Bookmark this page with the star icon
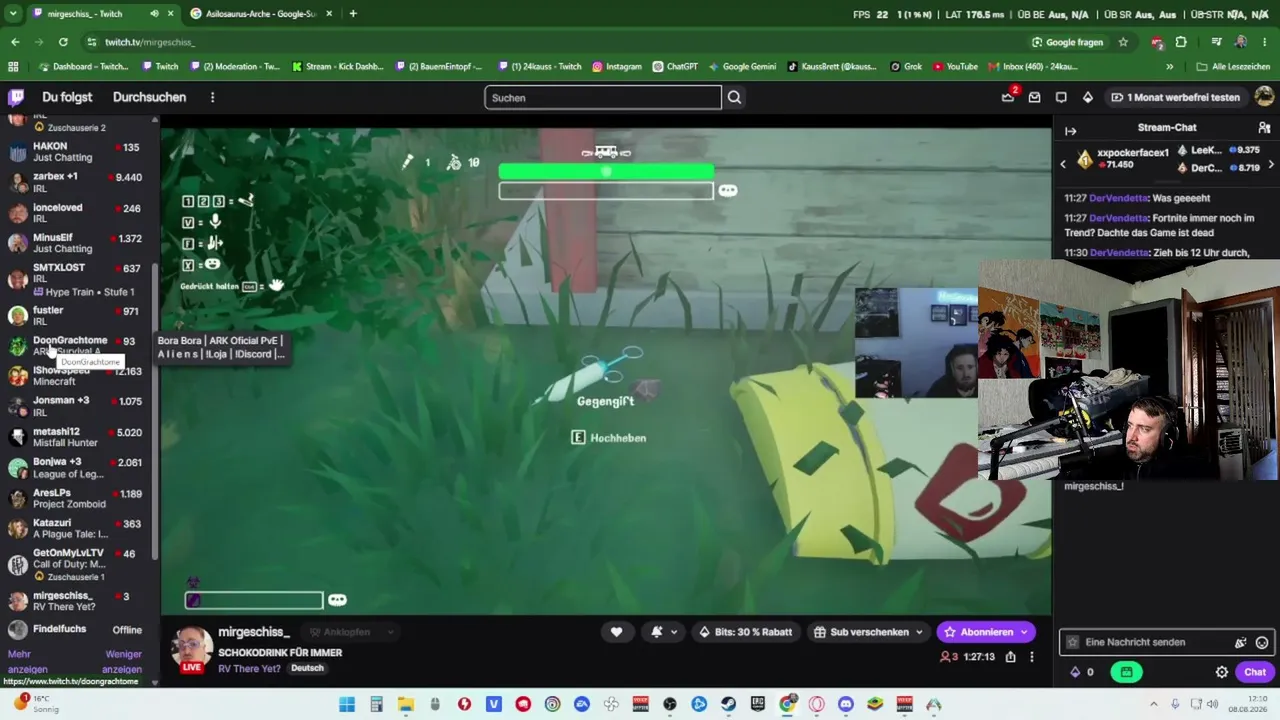 pos(1123,42)
